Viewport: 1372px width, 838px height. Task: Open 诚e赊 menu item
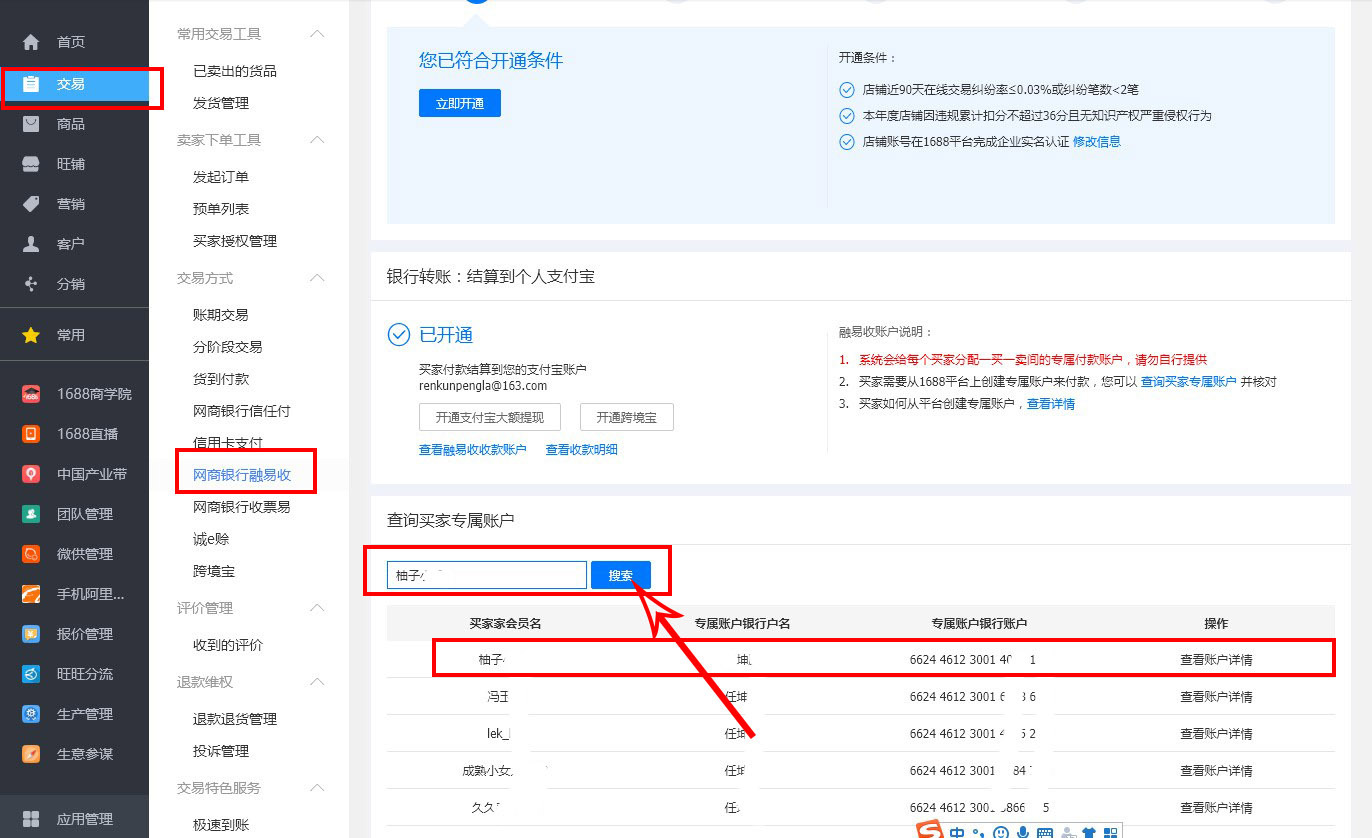tap(211, 539)
